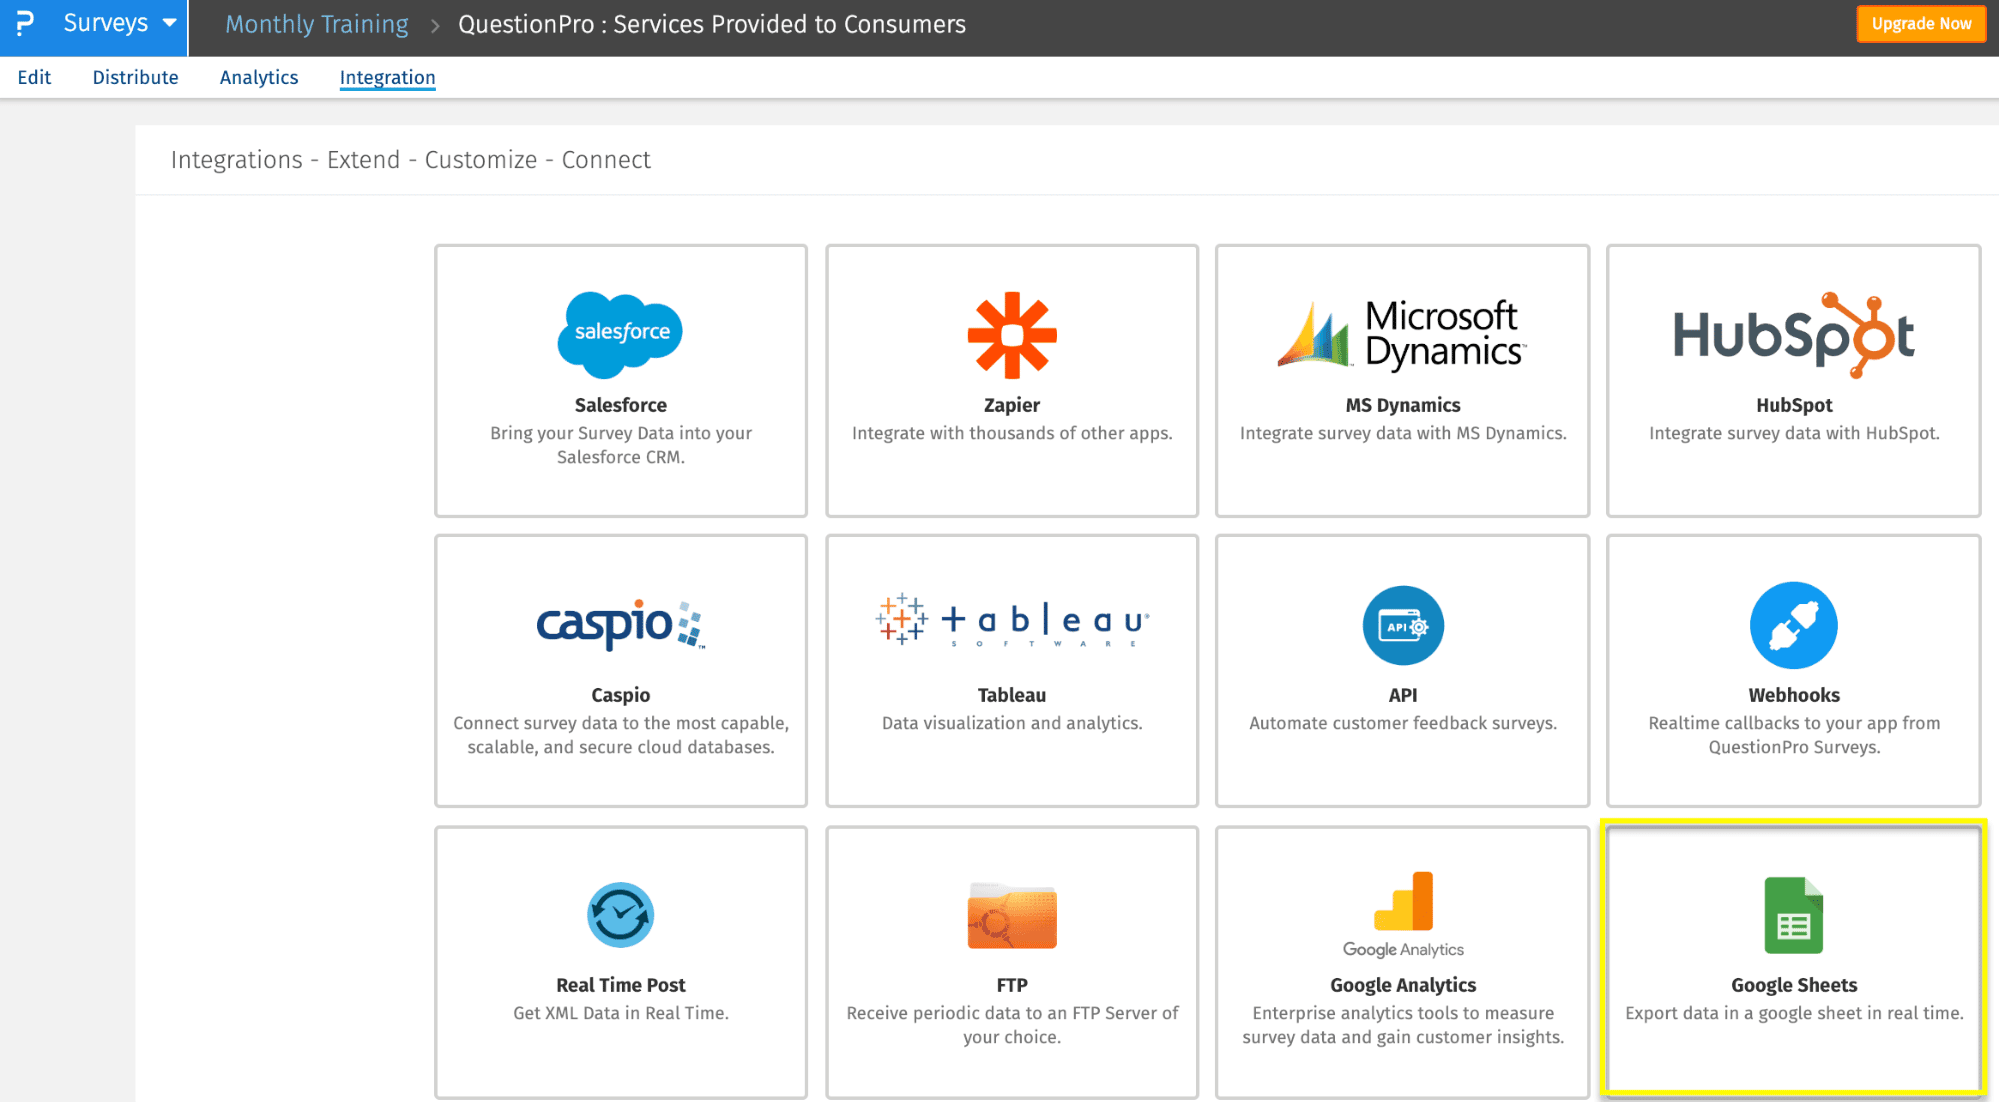Click the QuestionPro P logo icon
This screenshot has height=1102, width=1999.
pos(24,23)
